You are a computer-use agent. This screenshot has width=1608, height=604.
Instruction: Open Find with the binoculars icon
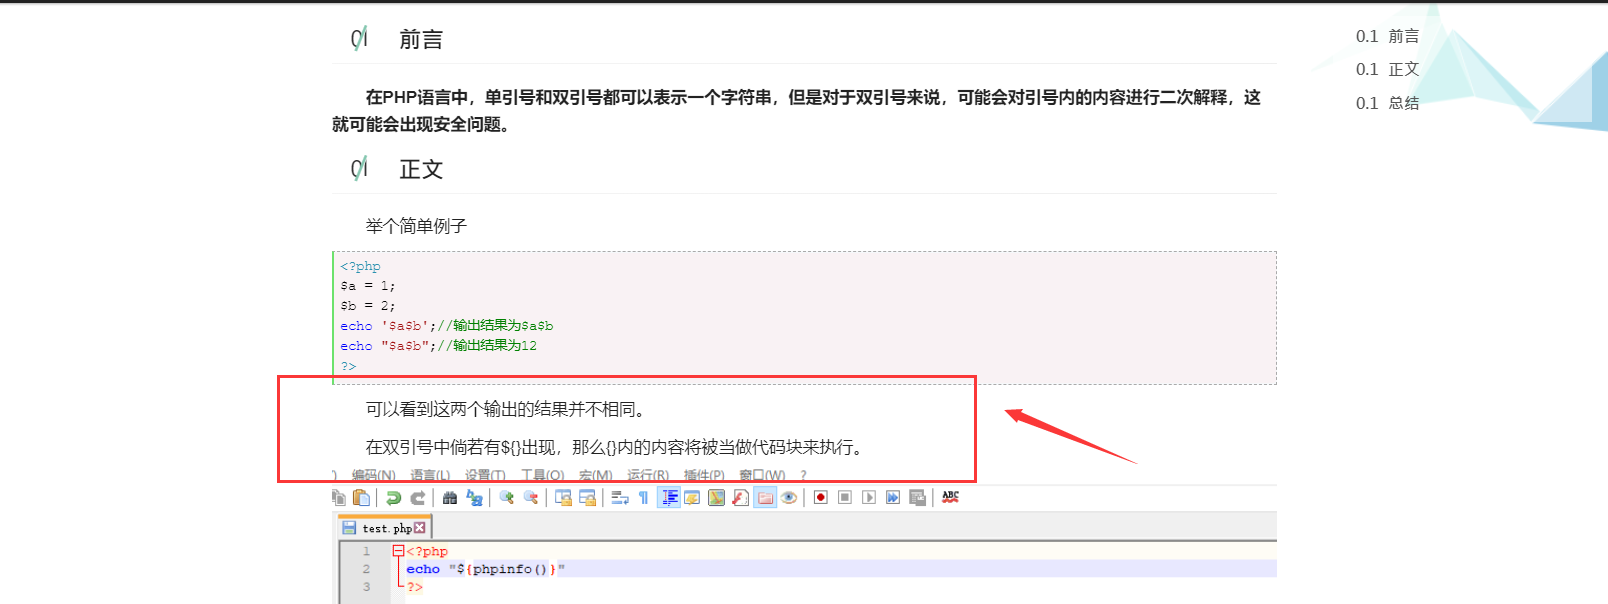tap(450, 498)
